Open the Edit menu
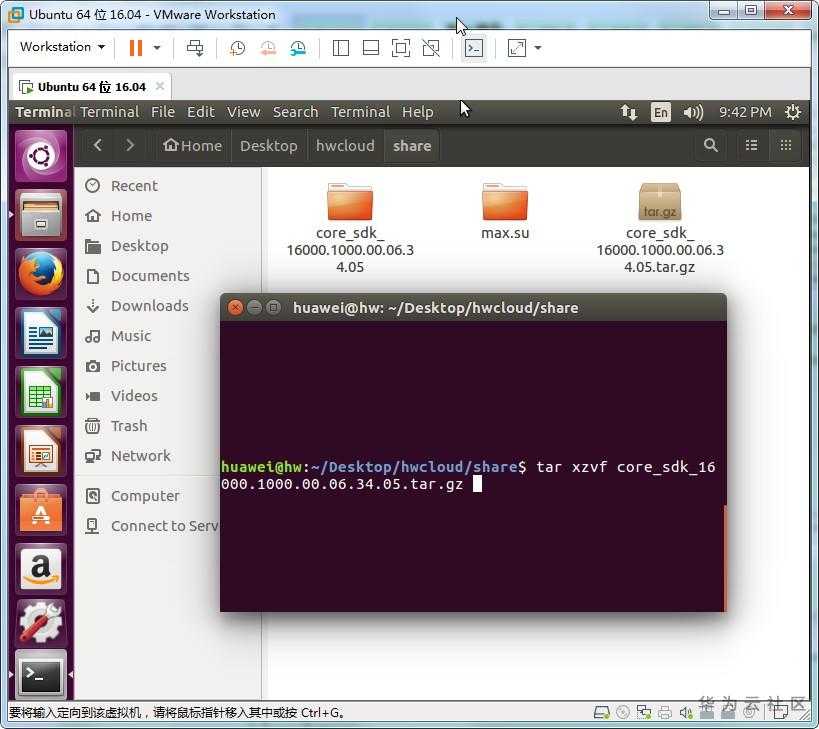 pyautogui.click(x=201, y=112)
